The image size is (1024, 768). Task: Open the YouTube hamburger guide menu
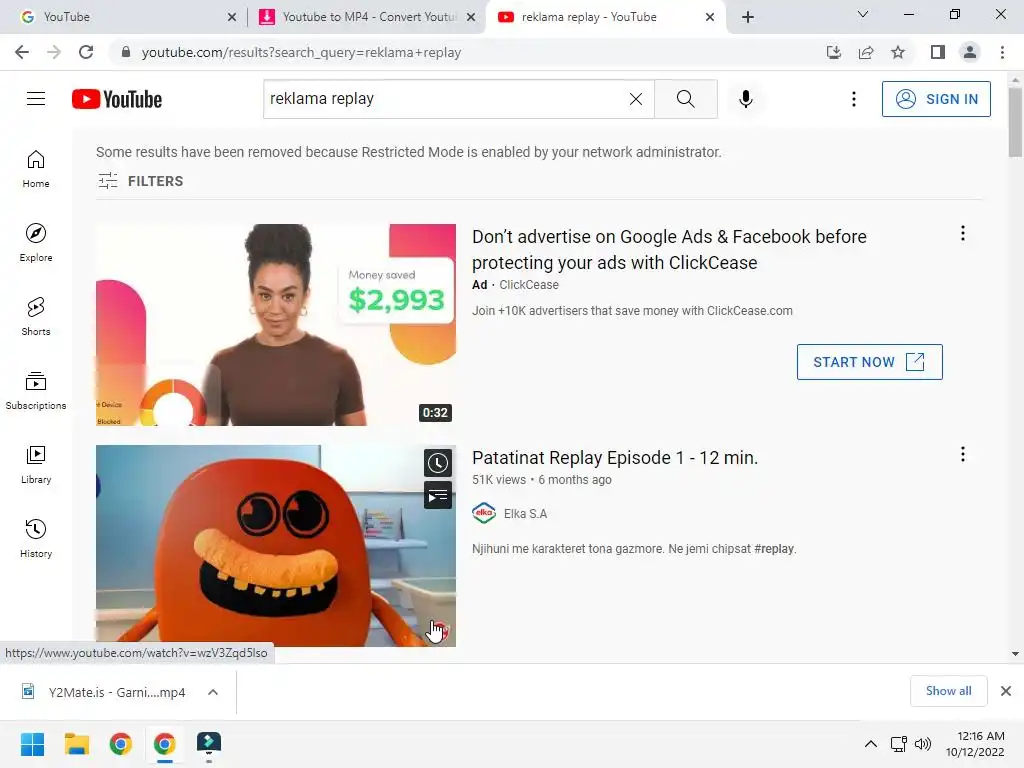click(36, 99)
